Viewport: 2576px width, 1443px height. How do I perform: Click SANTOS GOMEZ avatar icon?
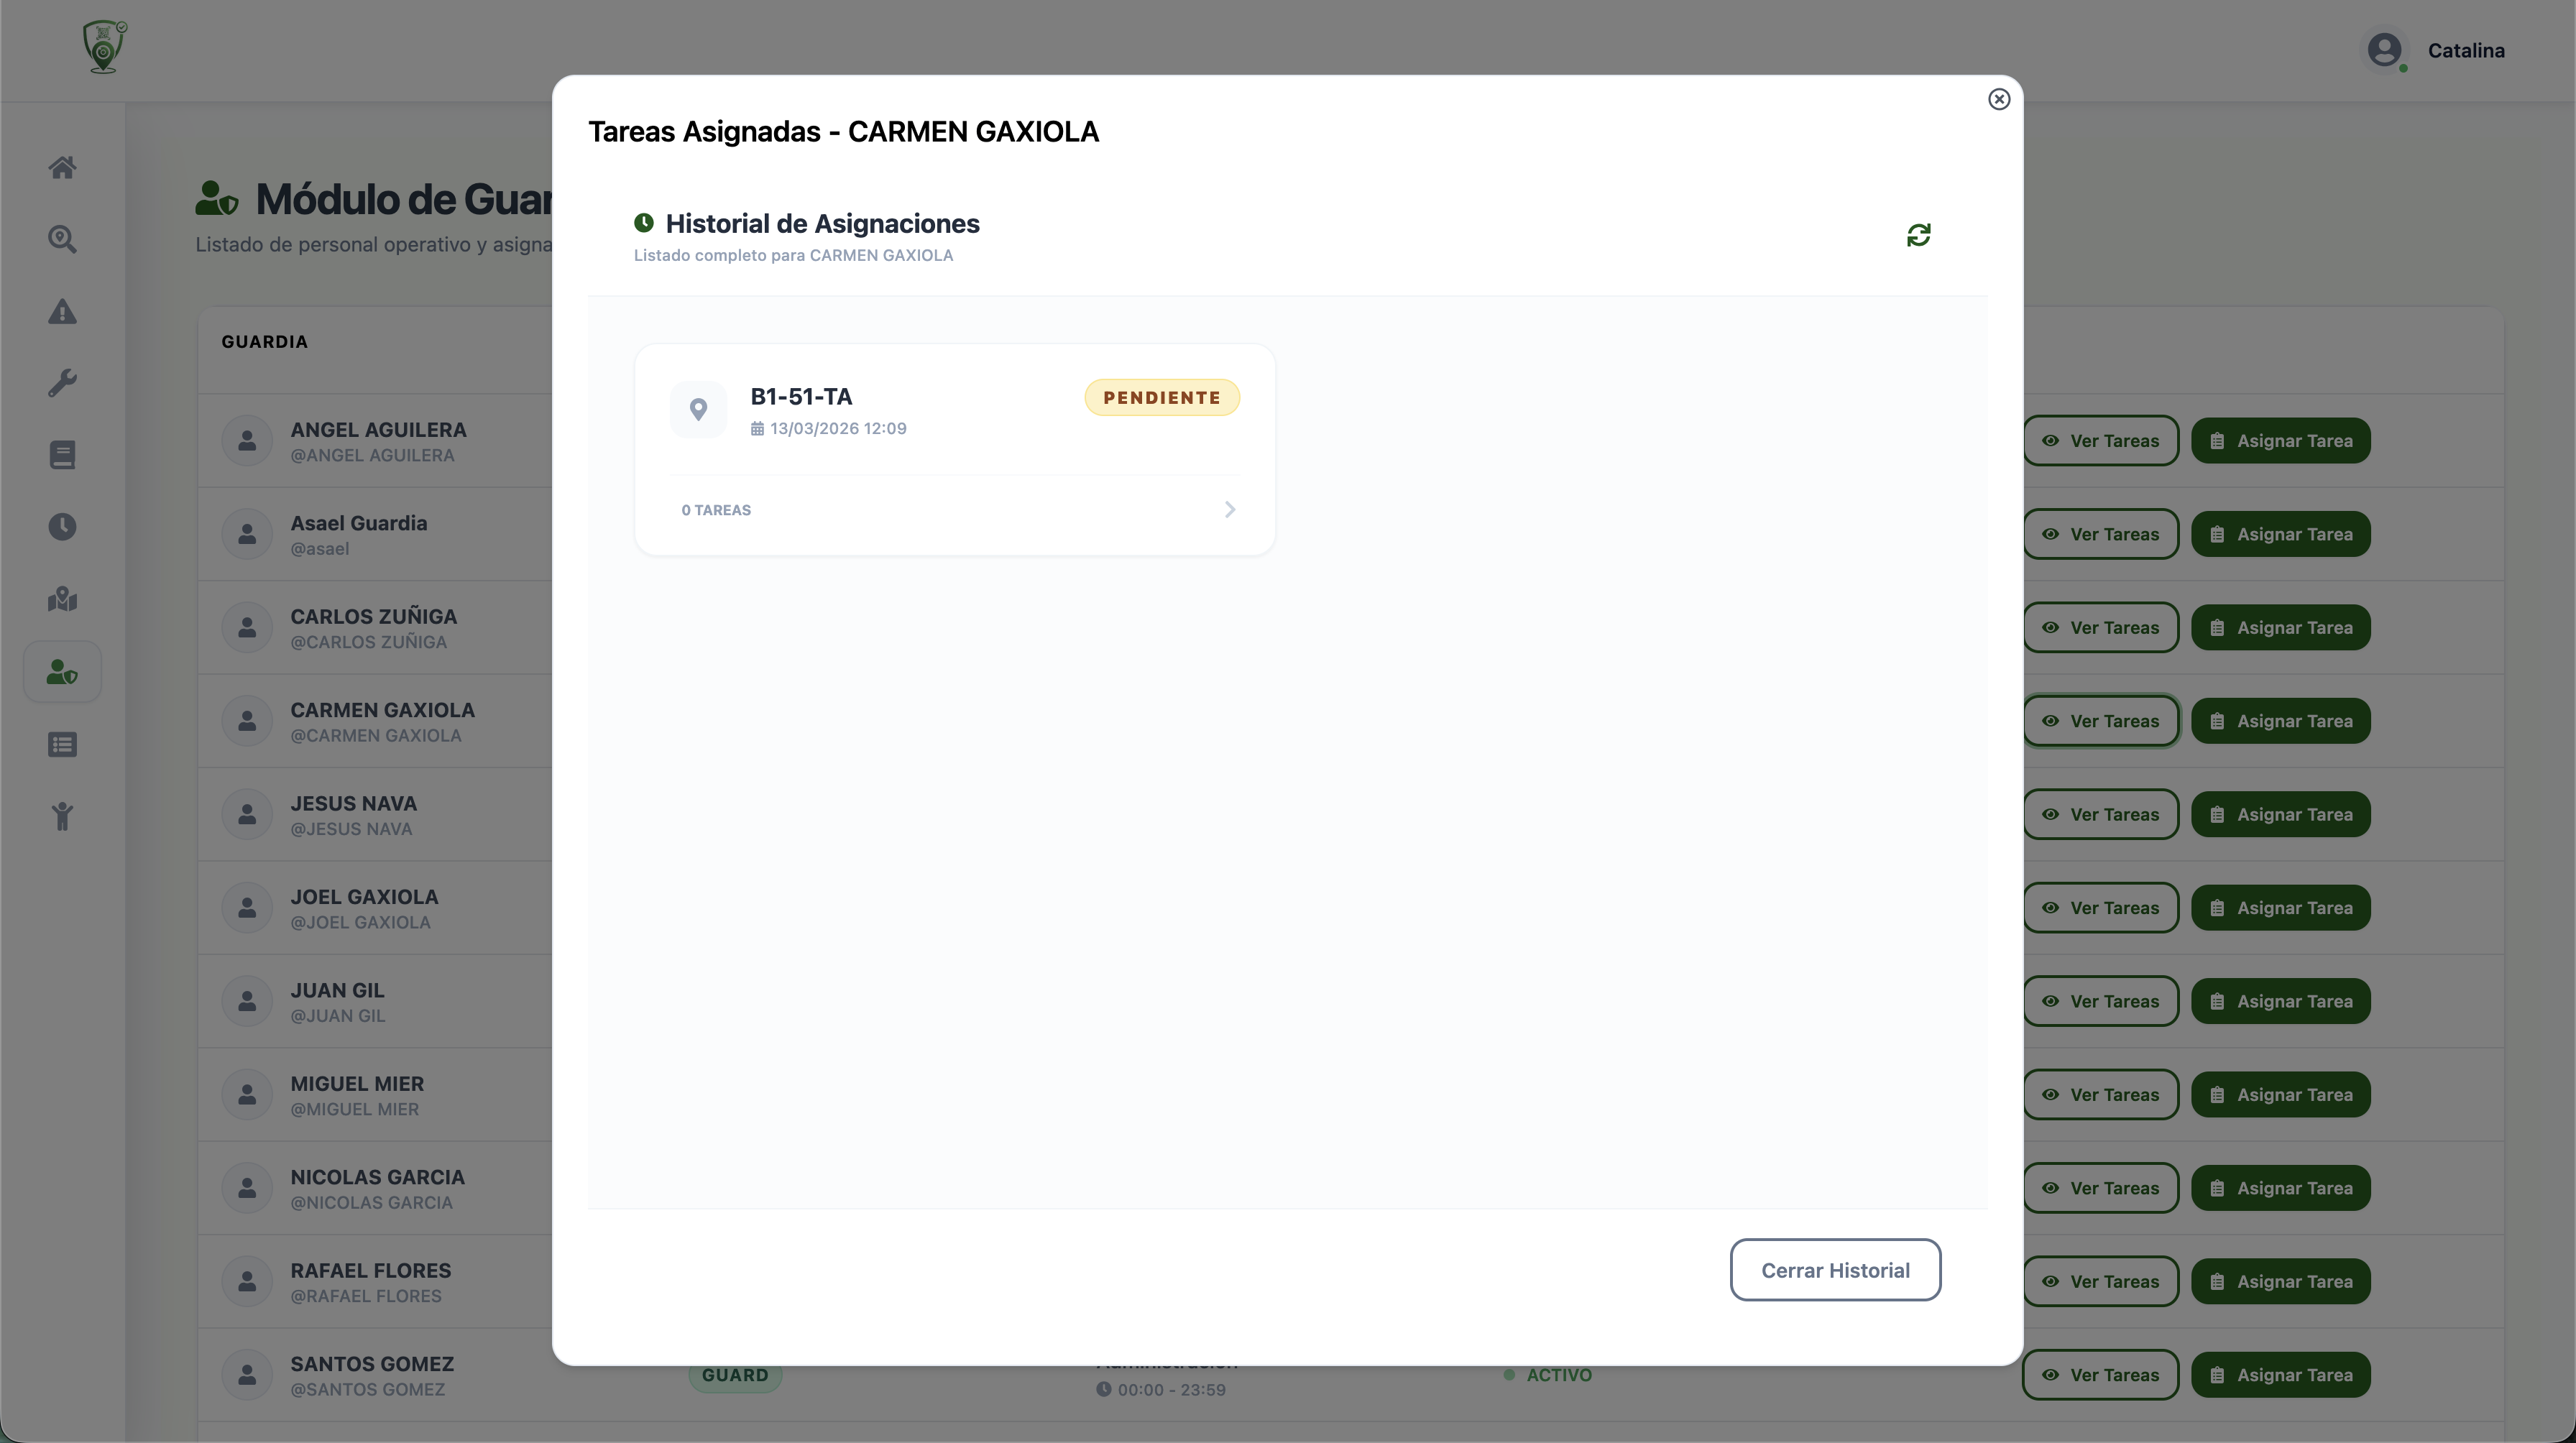[247, 1375]
